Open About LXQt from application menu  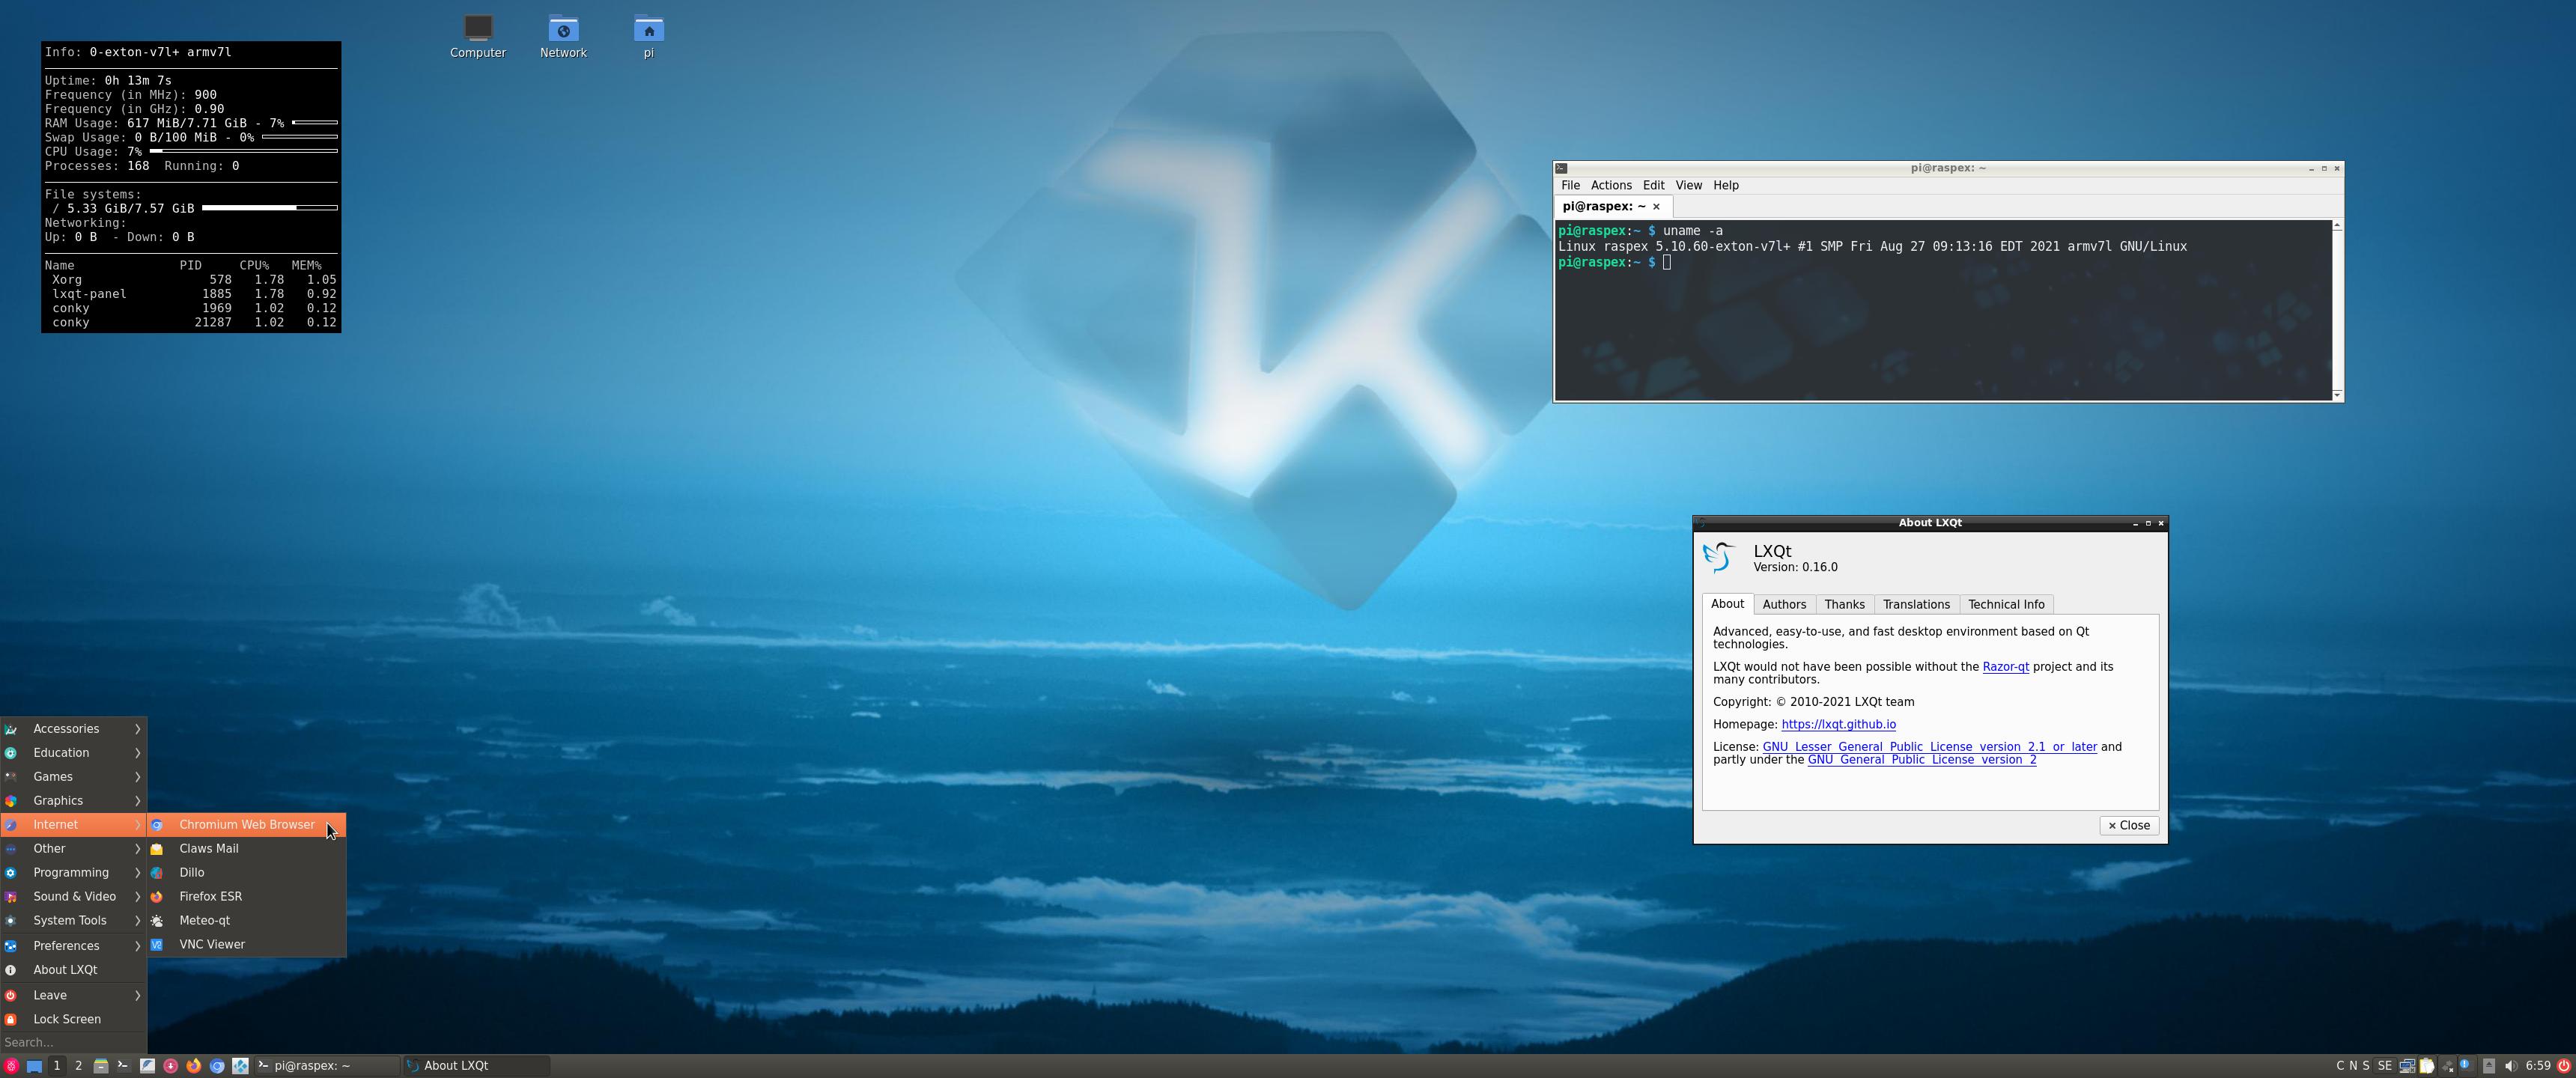pyautogui.click(x=66, y=969)
